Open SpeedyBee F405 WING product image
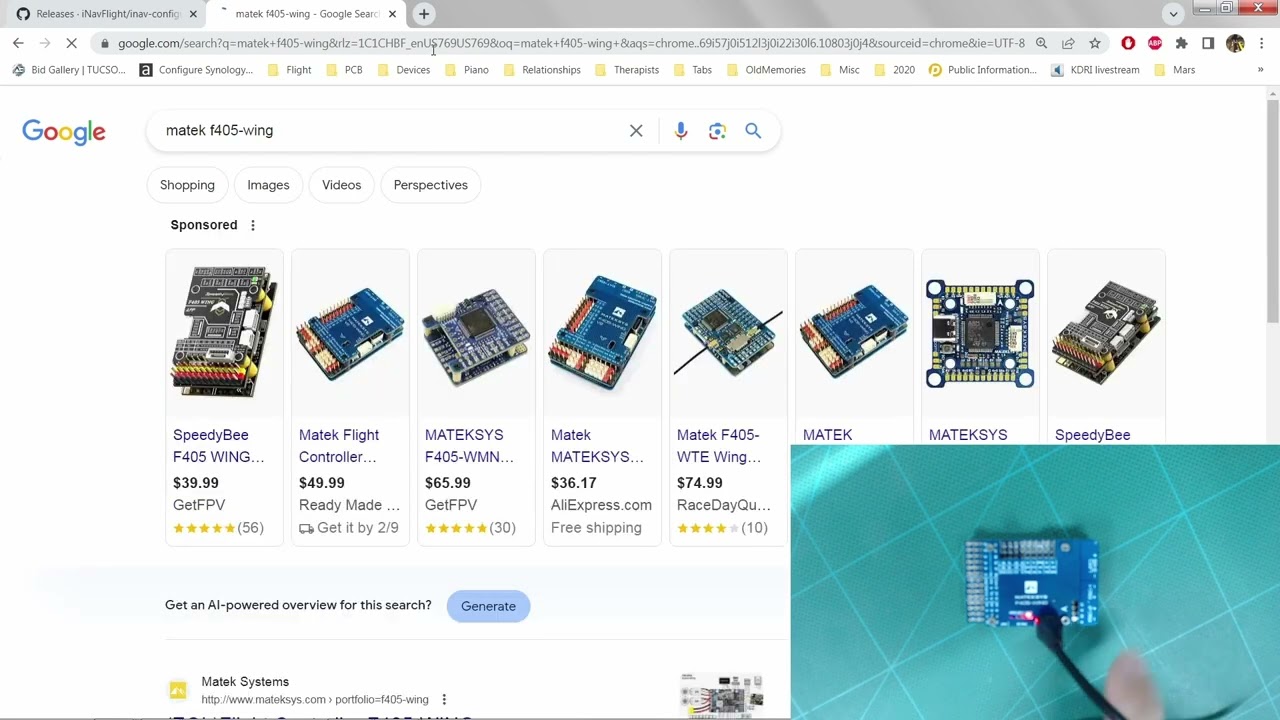This screenshot has width=1280, height=720. [x=224, y=333]
